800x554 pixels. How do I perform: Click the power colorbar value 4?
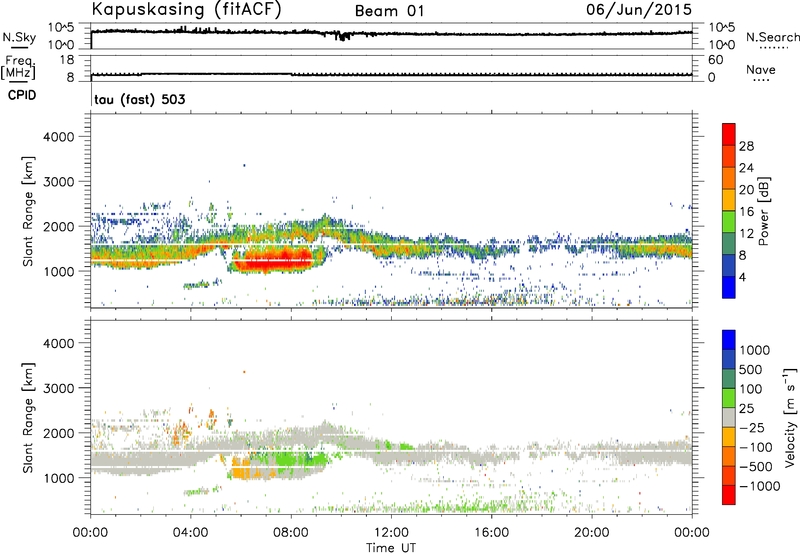tap(743, 278)
